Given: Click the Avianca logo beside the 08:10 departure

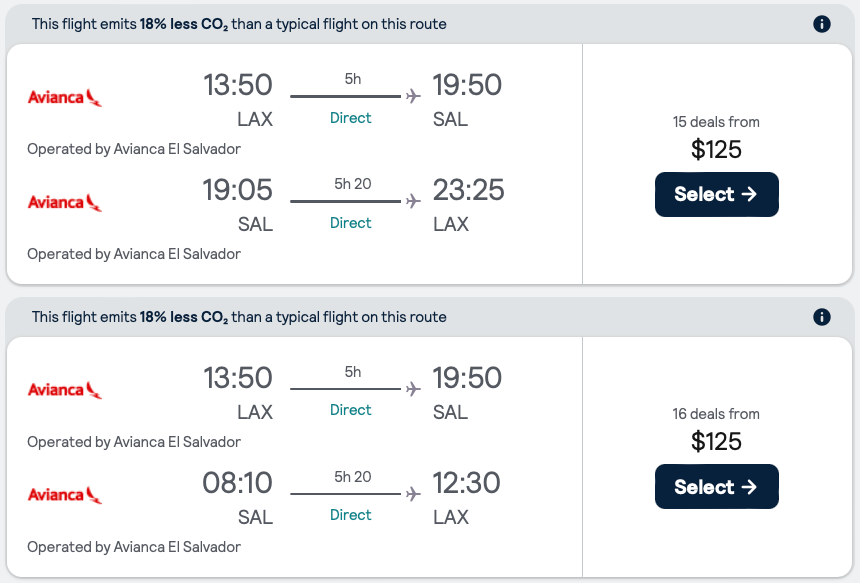Looking at the screenshot, I should click(x=65, y=495).
